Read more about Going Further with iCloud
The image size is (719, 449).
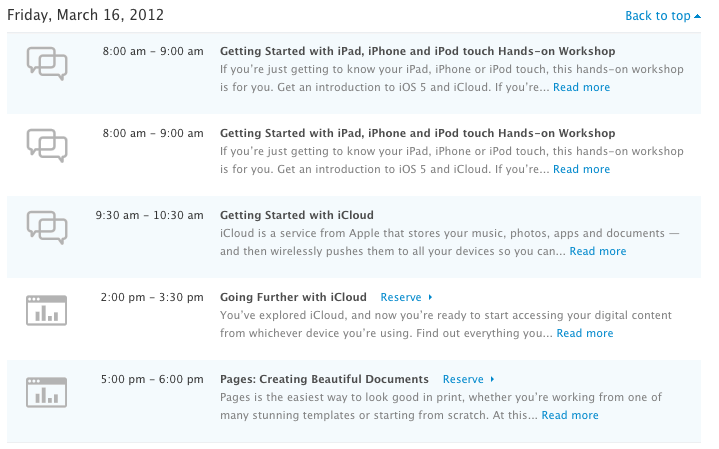585,333
